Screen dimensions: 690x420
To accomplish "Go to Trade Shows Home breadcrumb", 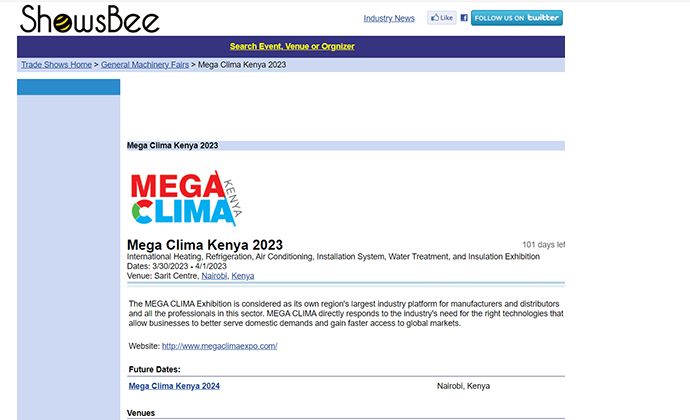I will point(57,65).
